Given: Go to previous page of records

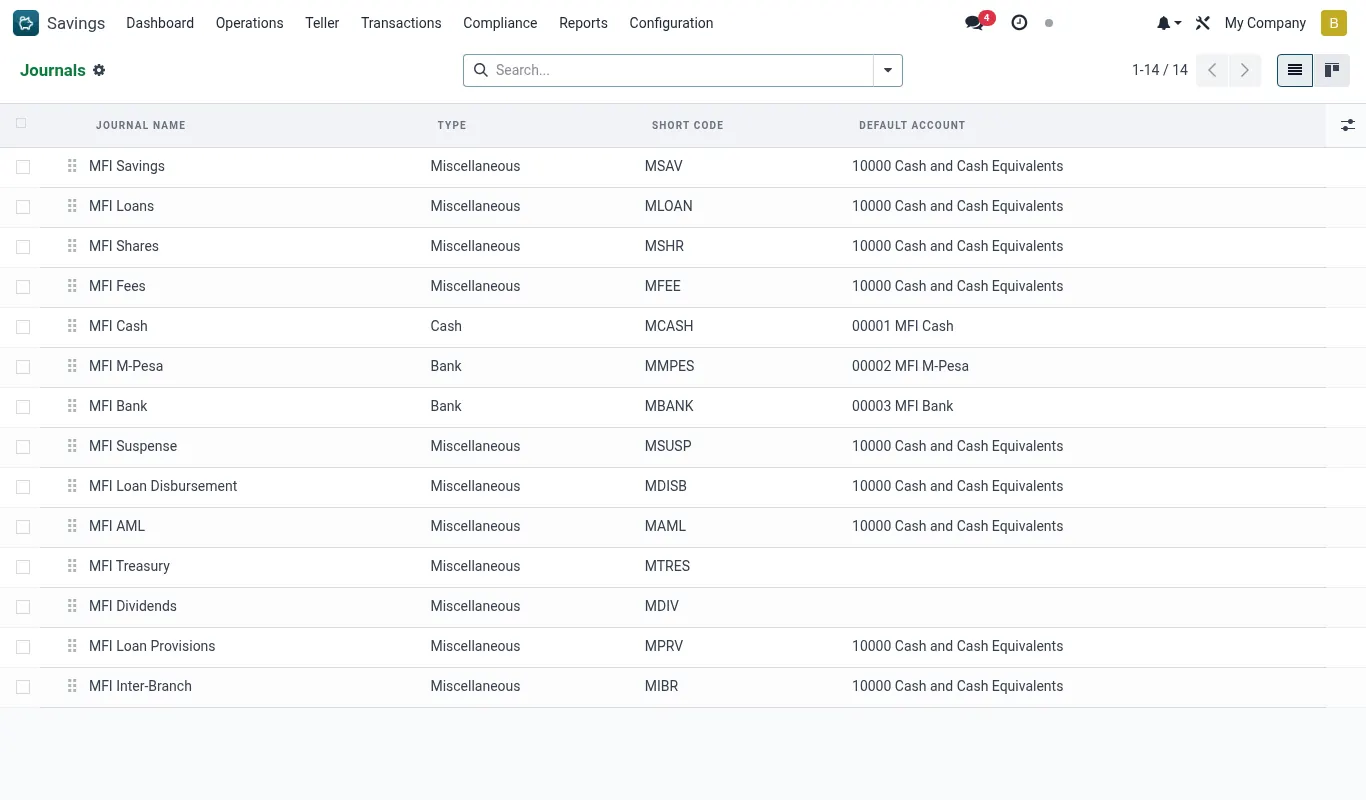Looking at the screenshot, I should coord(1212,70).
